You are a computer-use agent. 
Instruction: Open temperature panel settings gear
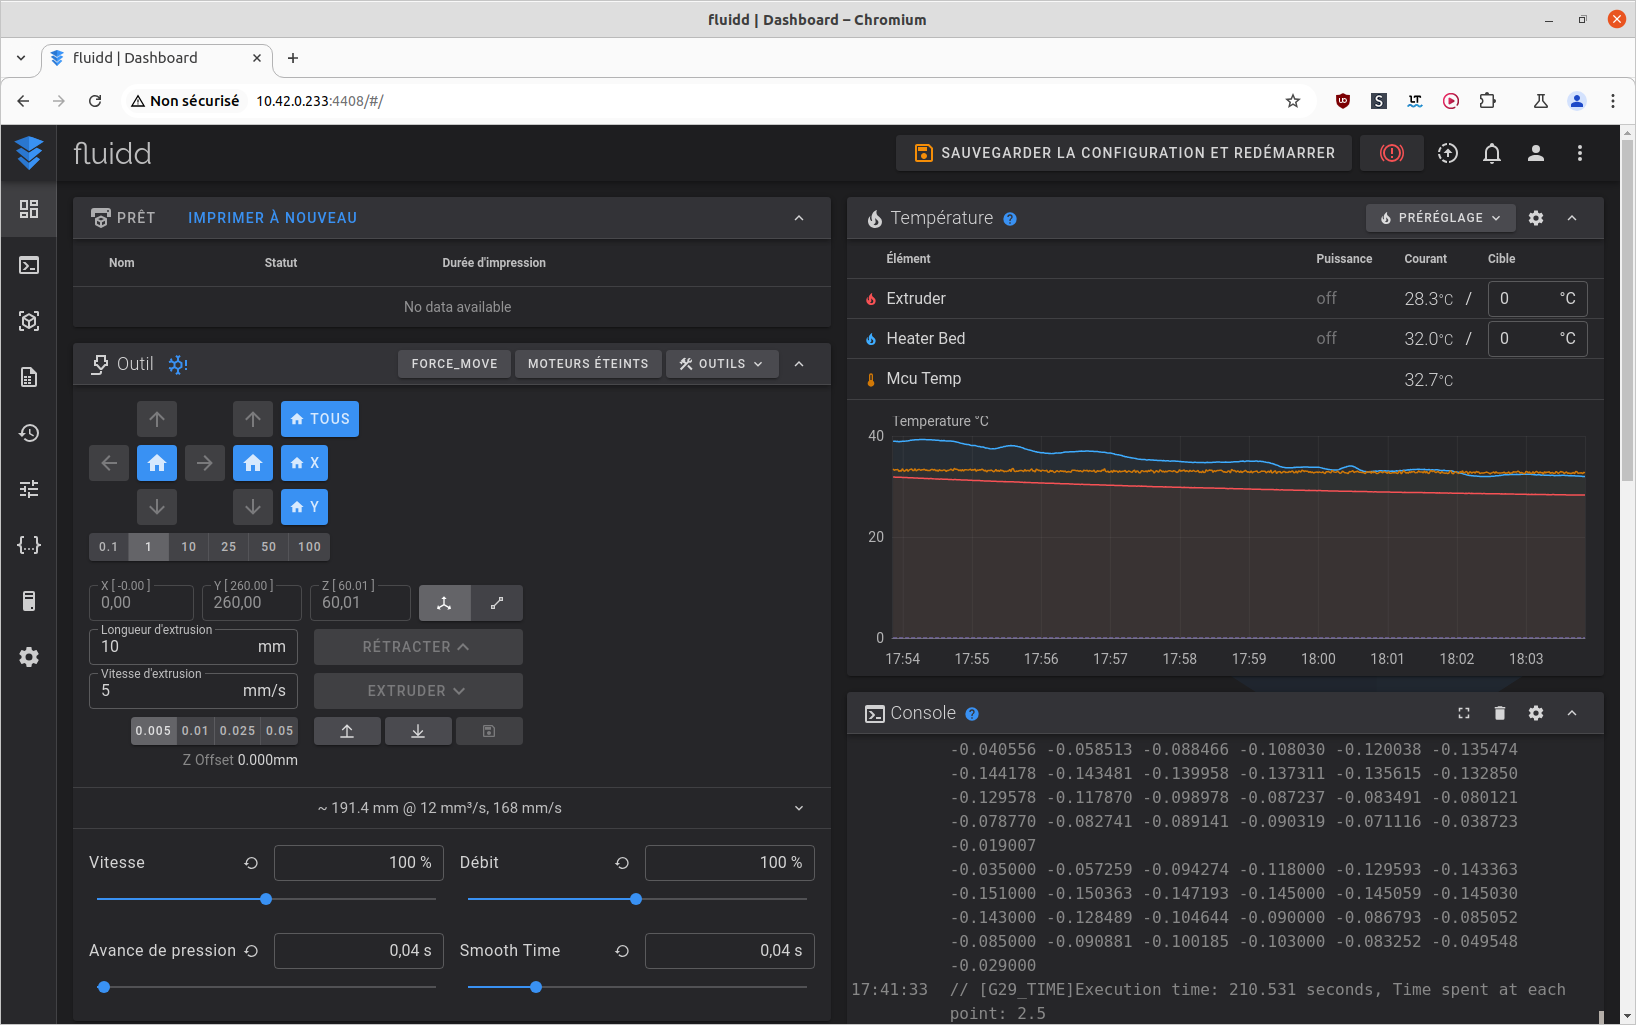(x=1536, y=218)
